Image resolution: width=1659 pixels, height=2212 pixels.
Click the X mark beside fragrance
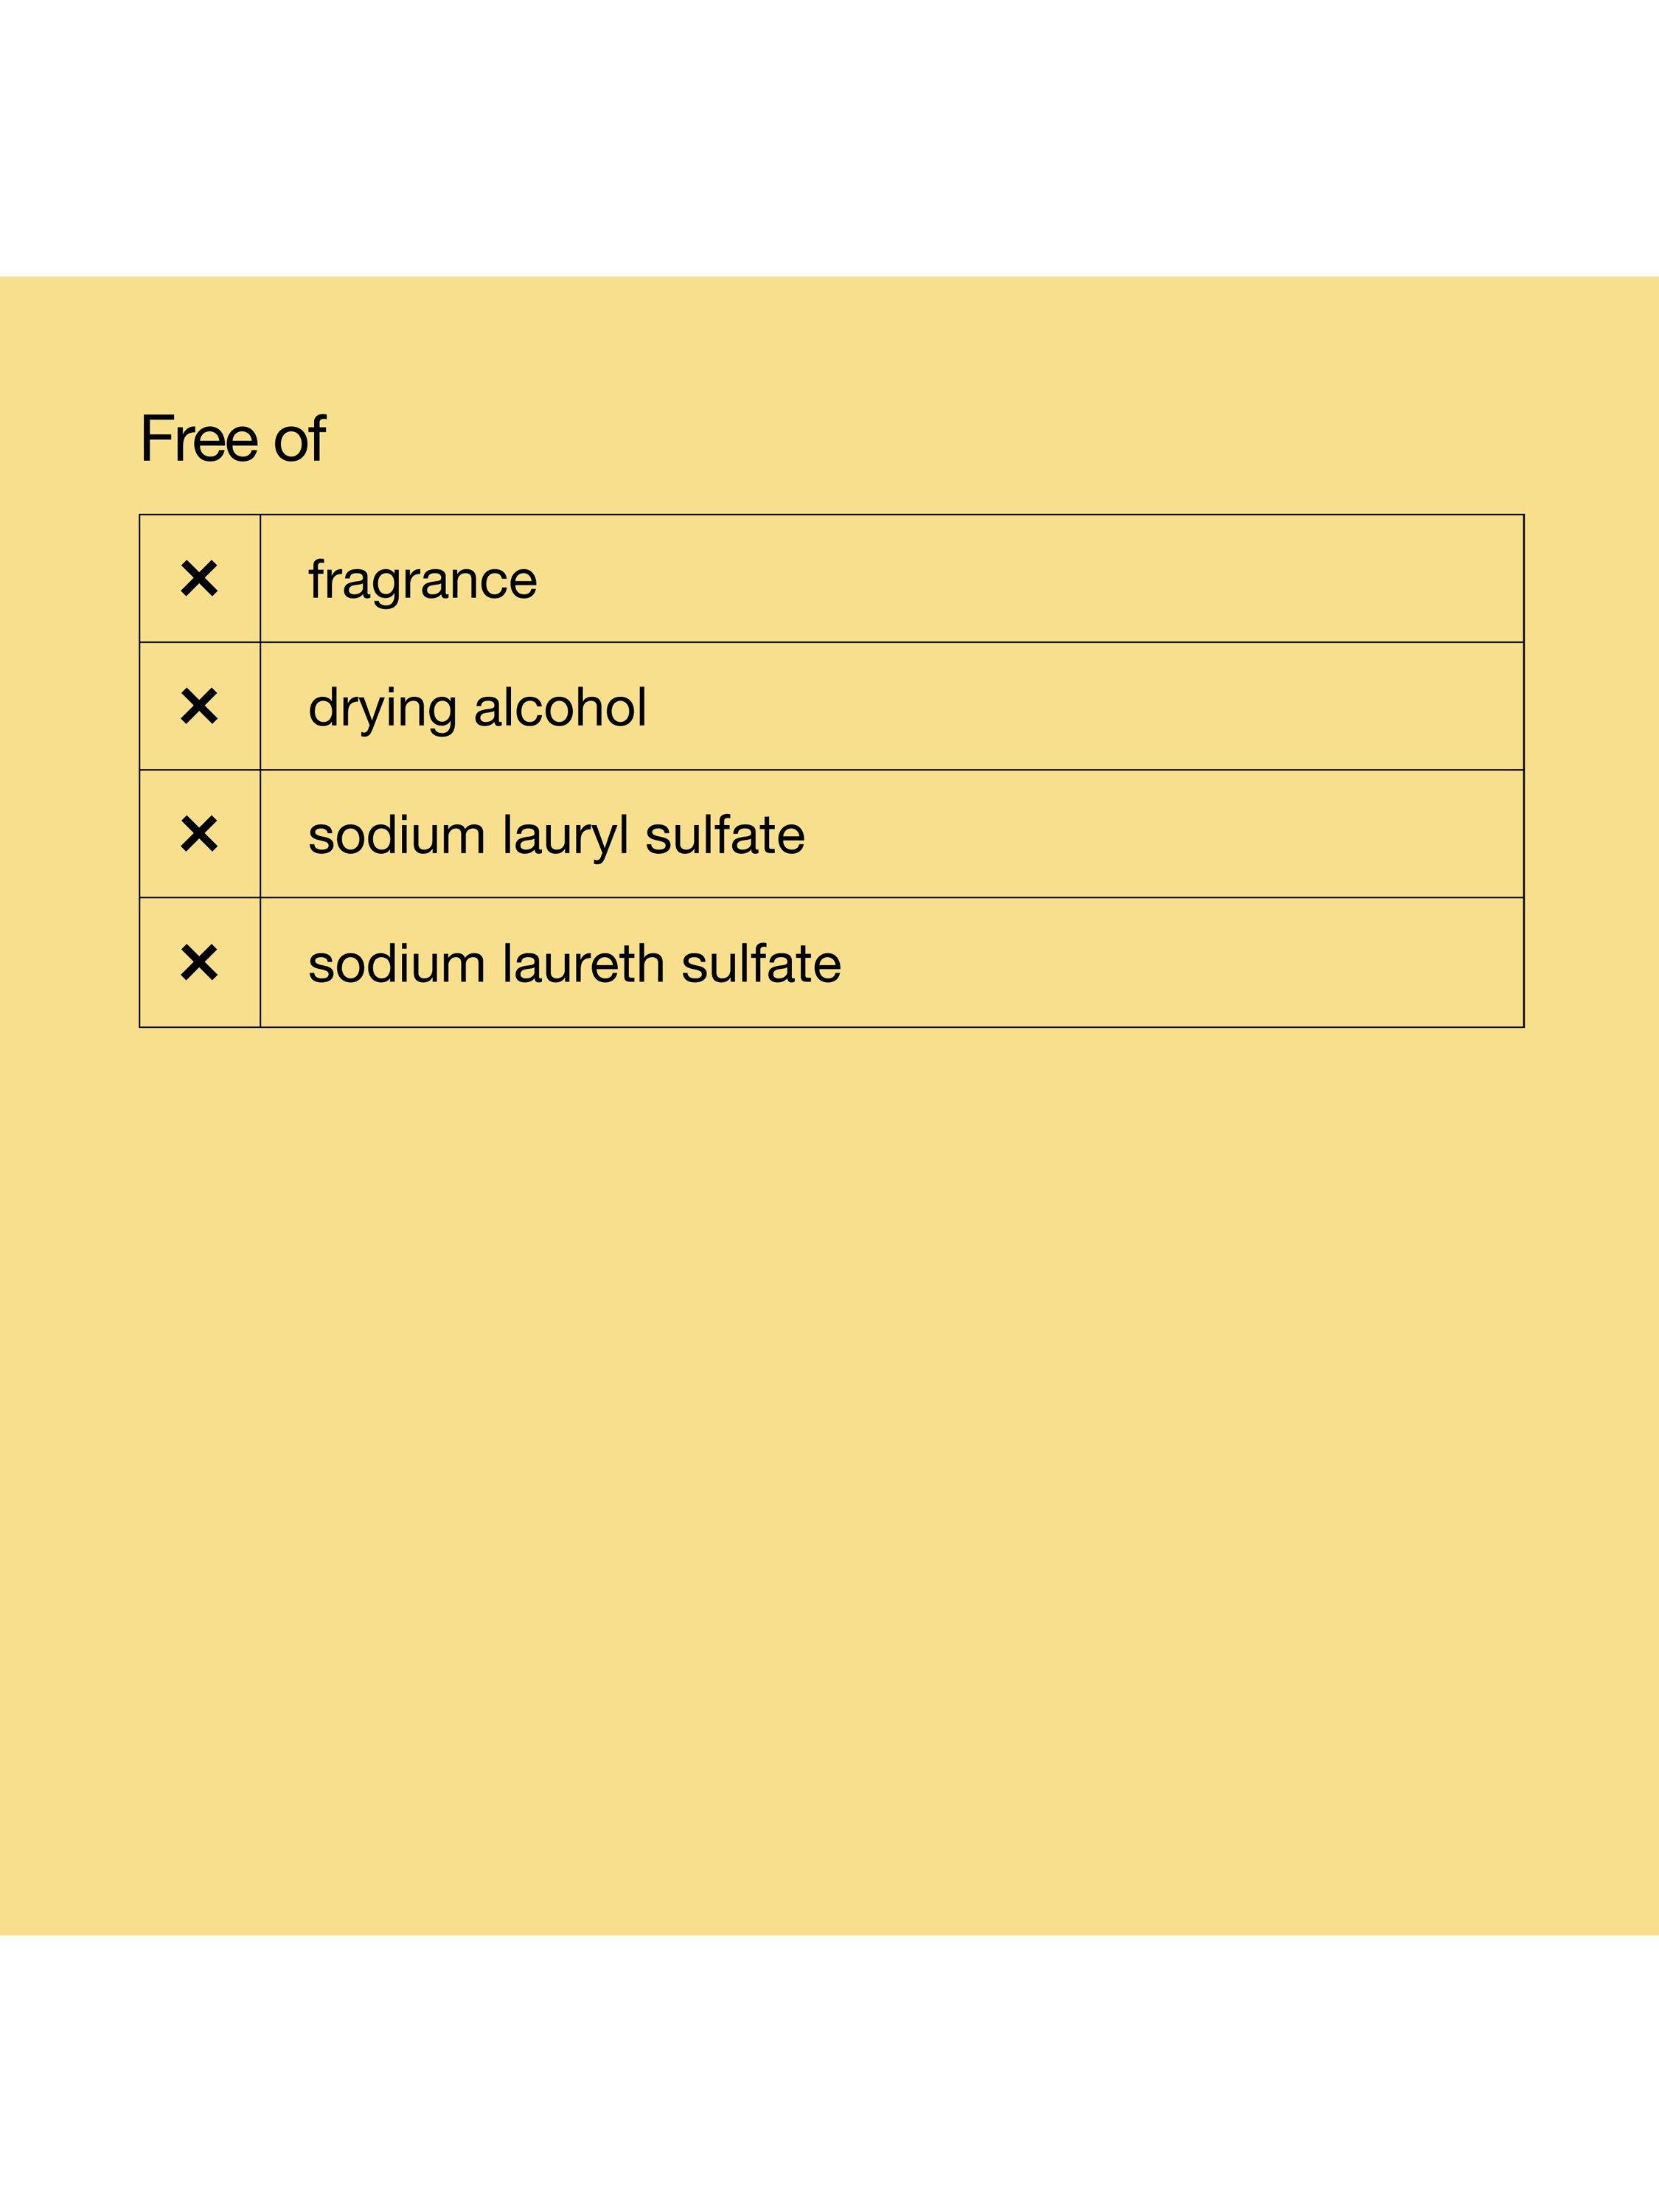click(199, 579)
